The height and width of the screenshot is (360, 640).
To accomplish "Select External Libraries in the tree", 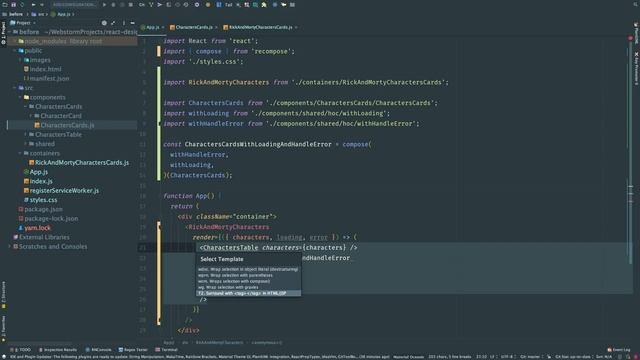I will pos(41,237).
